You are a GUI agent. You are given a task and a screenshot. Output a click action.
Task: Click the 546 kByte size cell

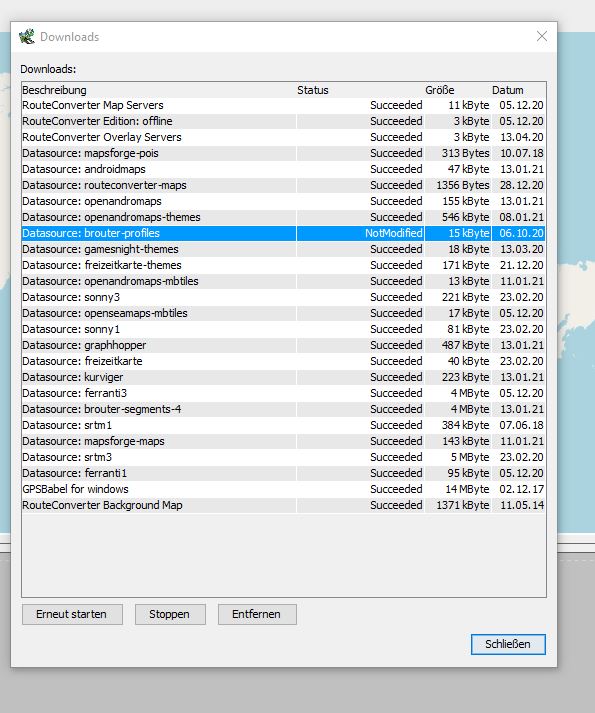point(458,217)
